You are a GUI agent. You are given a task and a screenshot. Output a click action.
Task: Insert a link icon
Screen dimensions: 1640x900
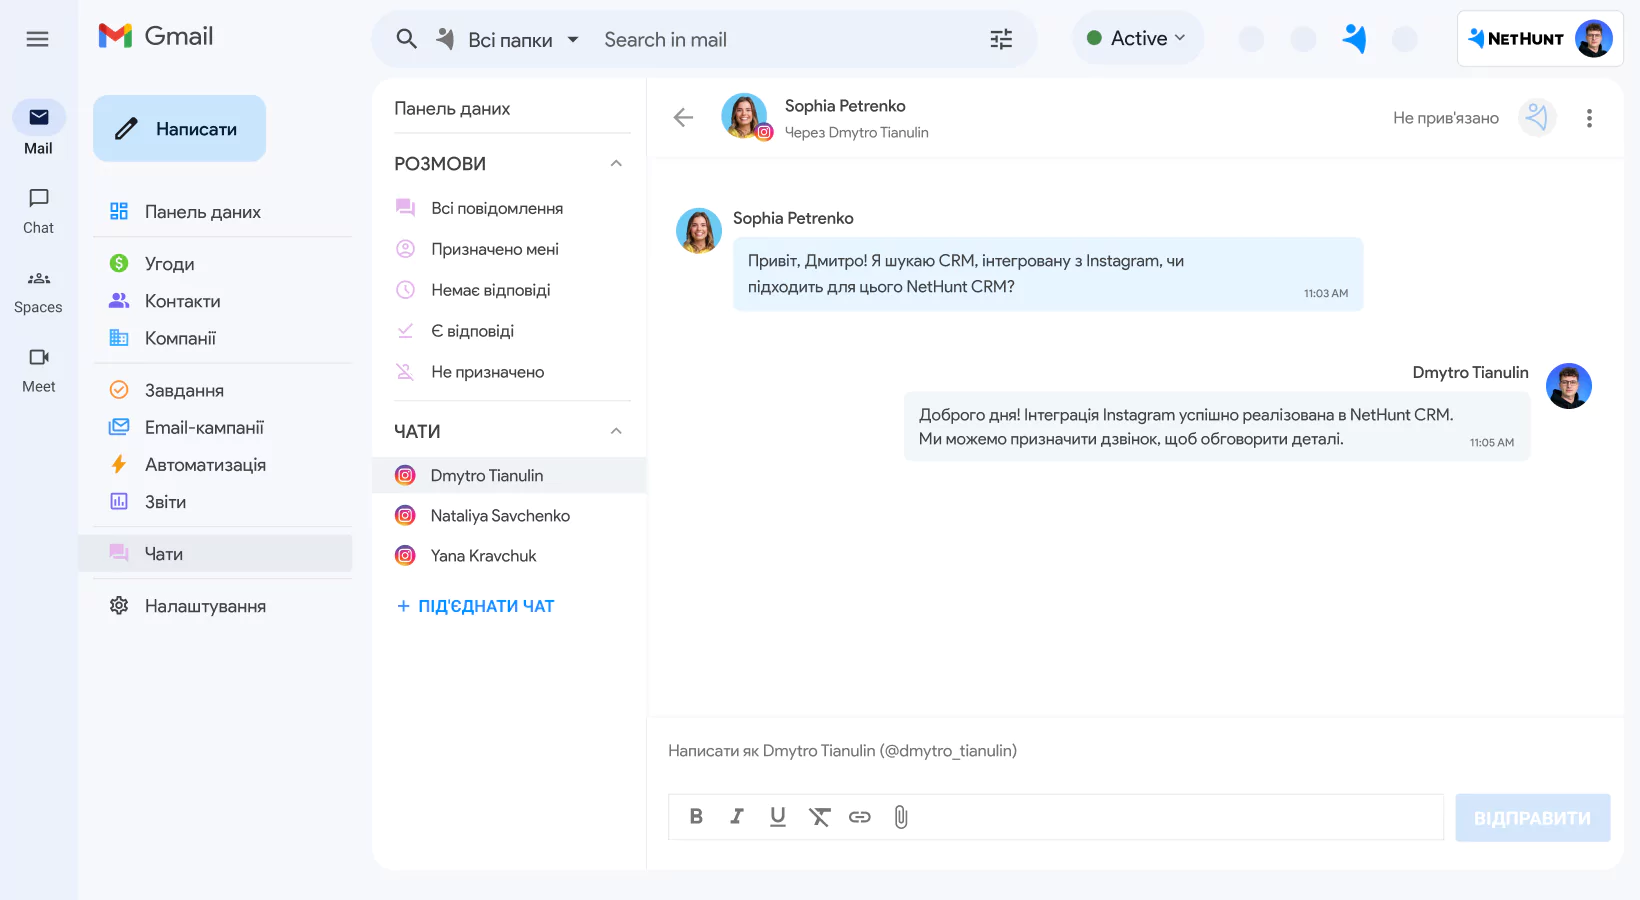click(x=860, y=817)
